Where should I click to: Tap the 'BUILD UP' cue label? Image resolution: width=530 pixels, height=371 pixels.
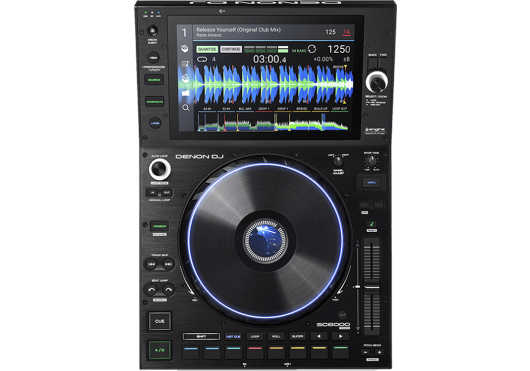pyautogui.click(x=320, y=109)
